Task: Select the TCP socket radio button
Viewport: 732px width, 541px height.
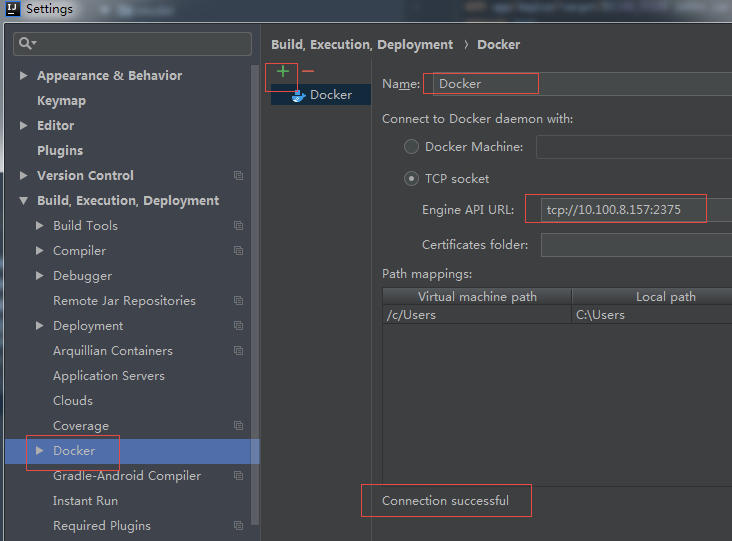Action: point(411,179)
